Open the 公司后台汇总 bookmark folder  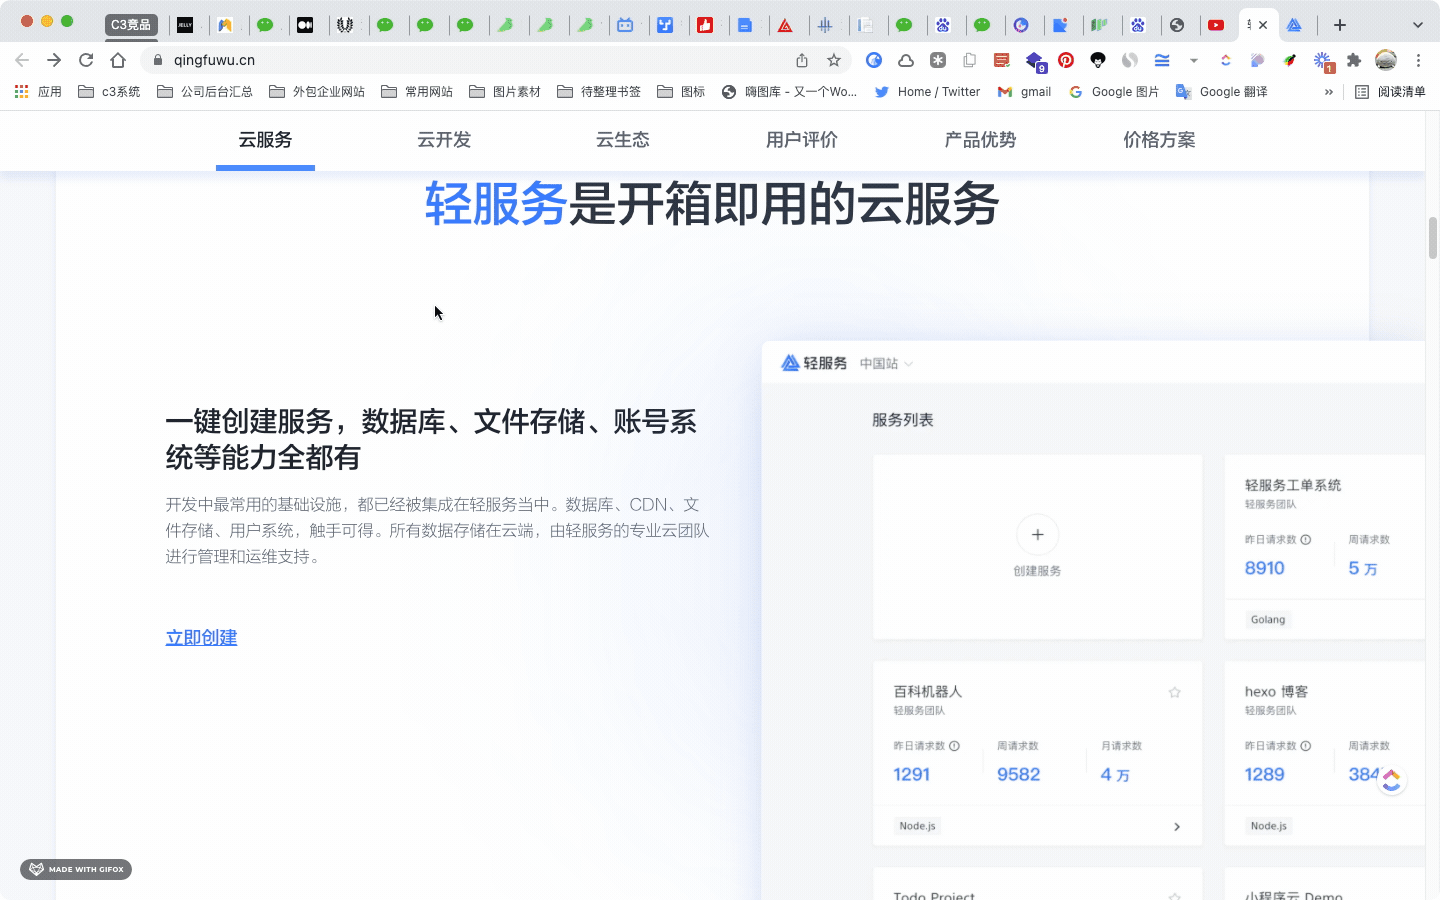205,91
